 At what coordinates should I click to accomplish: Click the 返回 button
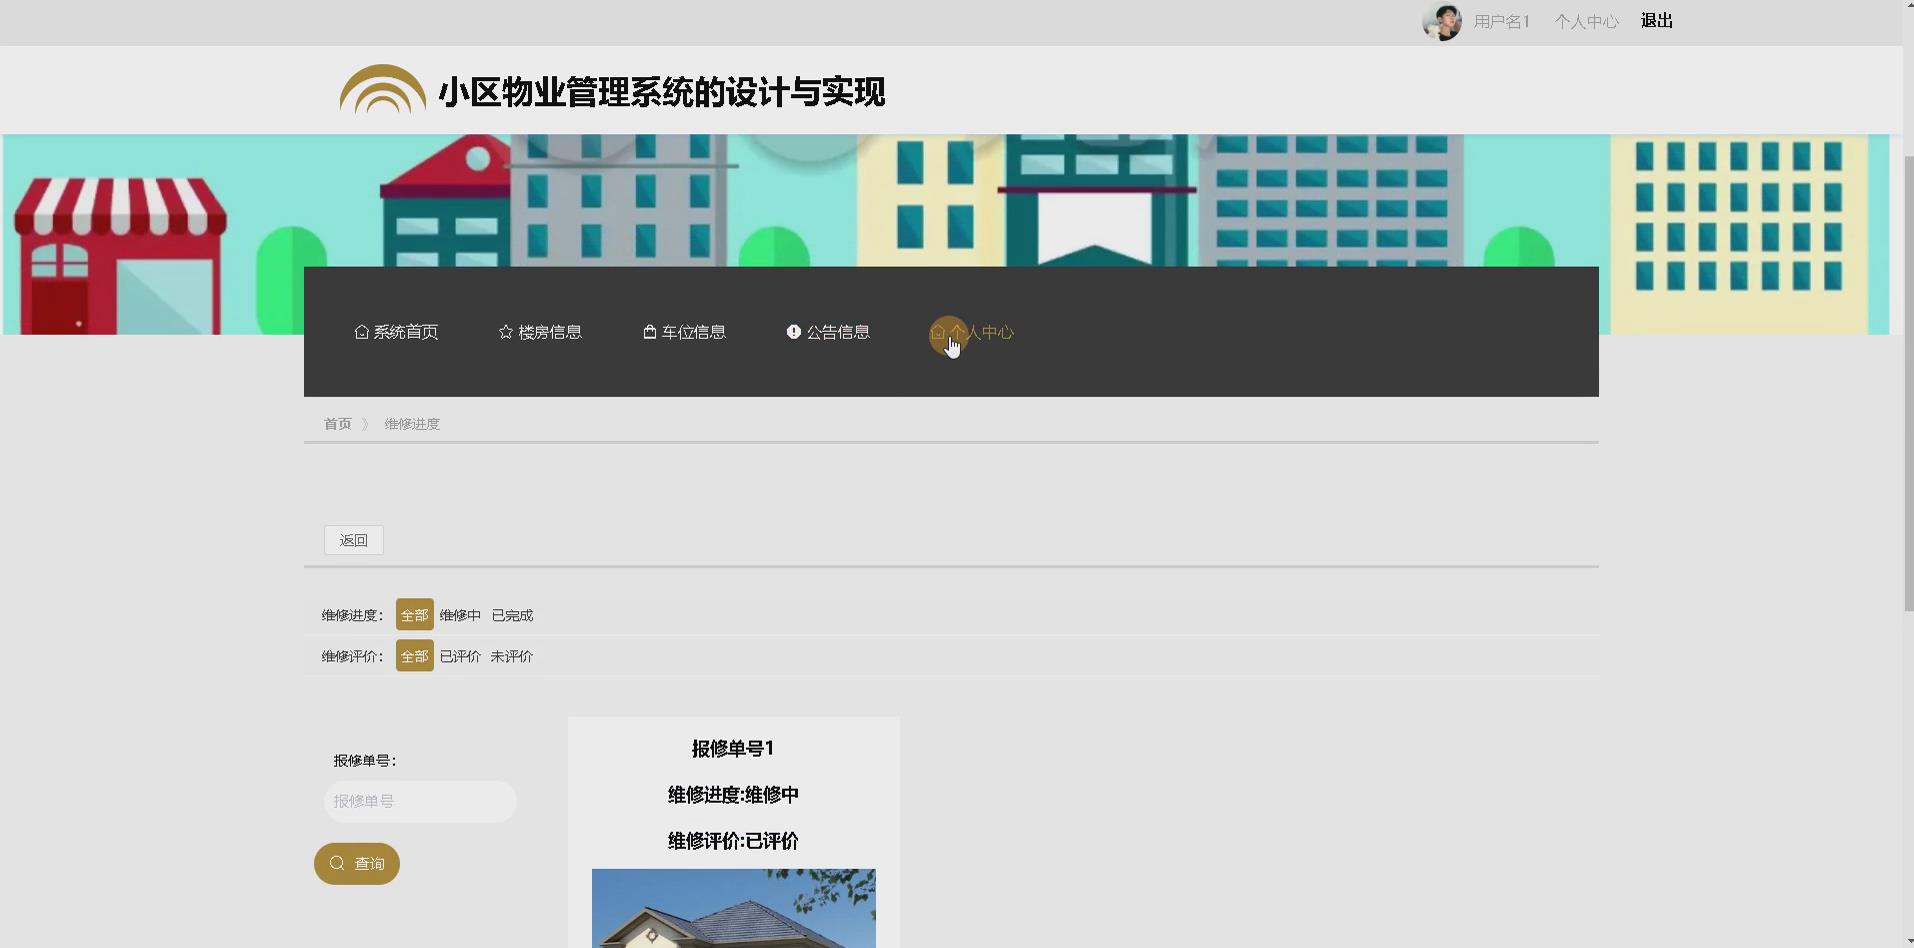[x=353, y=540]
